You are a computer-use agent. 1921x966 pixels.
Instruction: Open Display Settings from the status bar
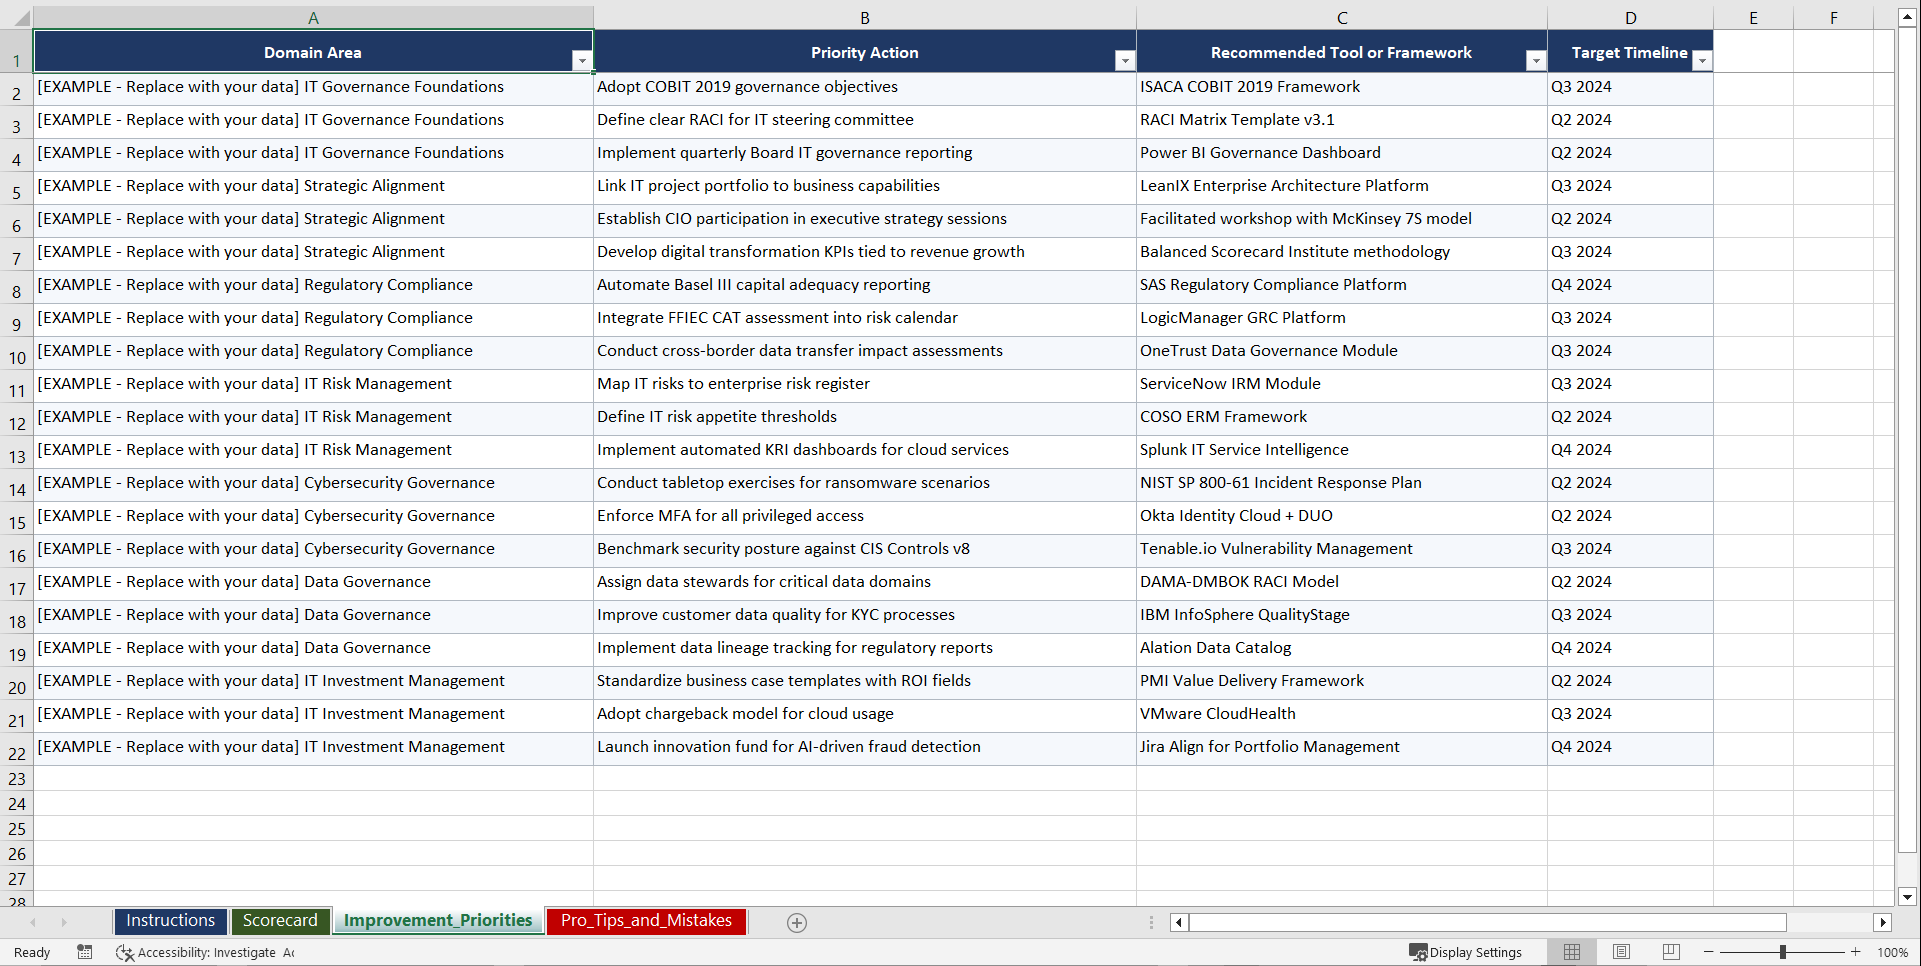pyautogui.click(x=1465, y=952)
